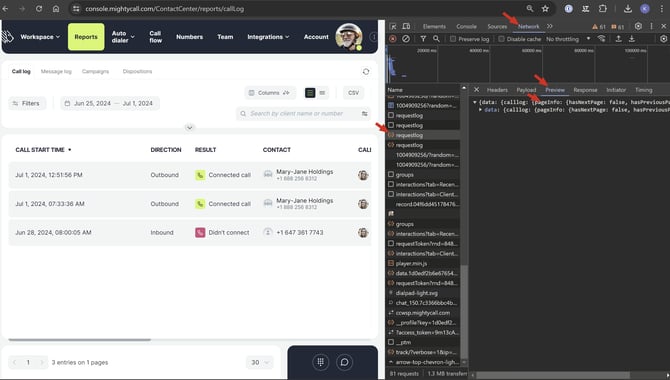Image resolution: width=670 pixels, height=380 pixels.
Task: Switch to the comfortable row view icon
Action: (310, 93)
